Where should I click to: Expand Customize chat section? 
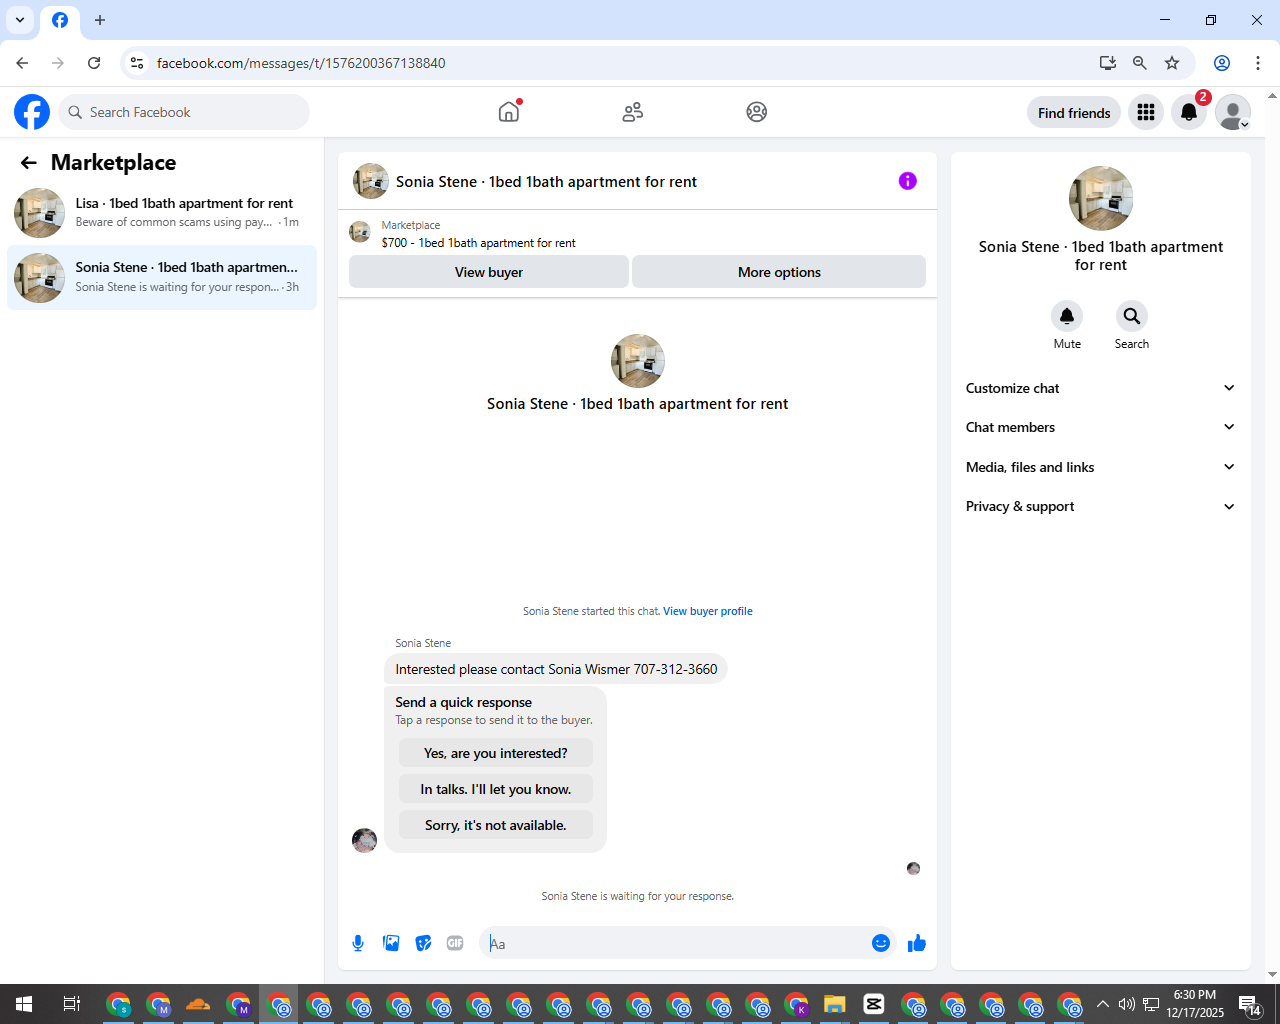pos(1100,388)
